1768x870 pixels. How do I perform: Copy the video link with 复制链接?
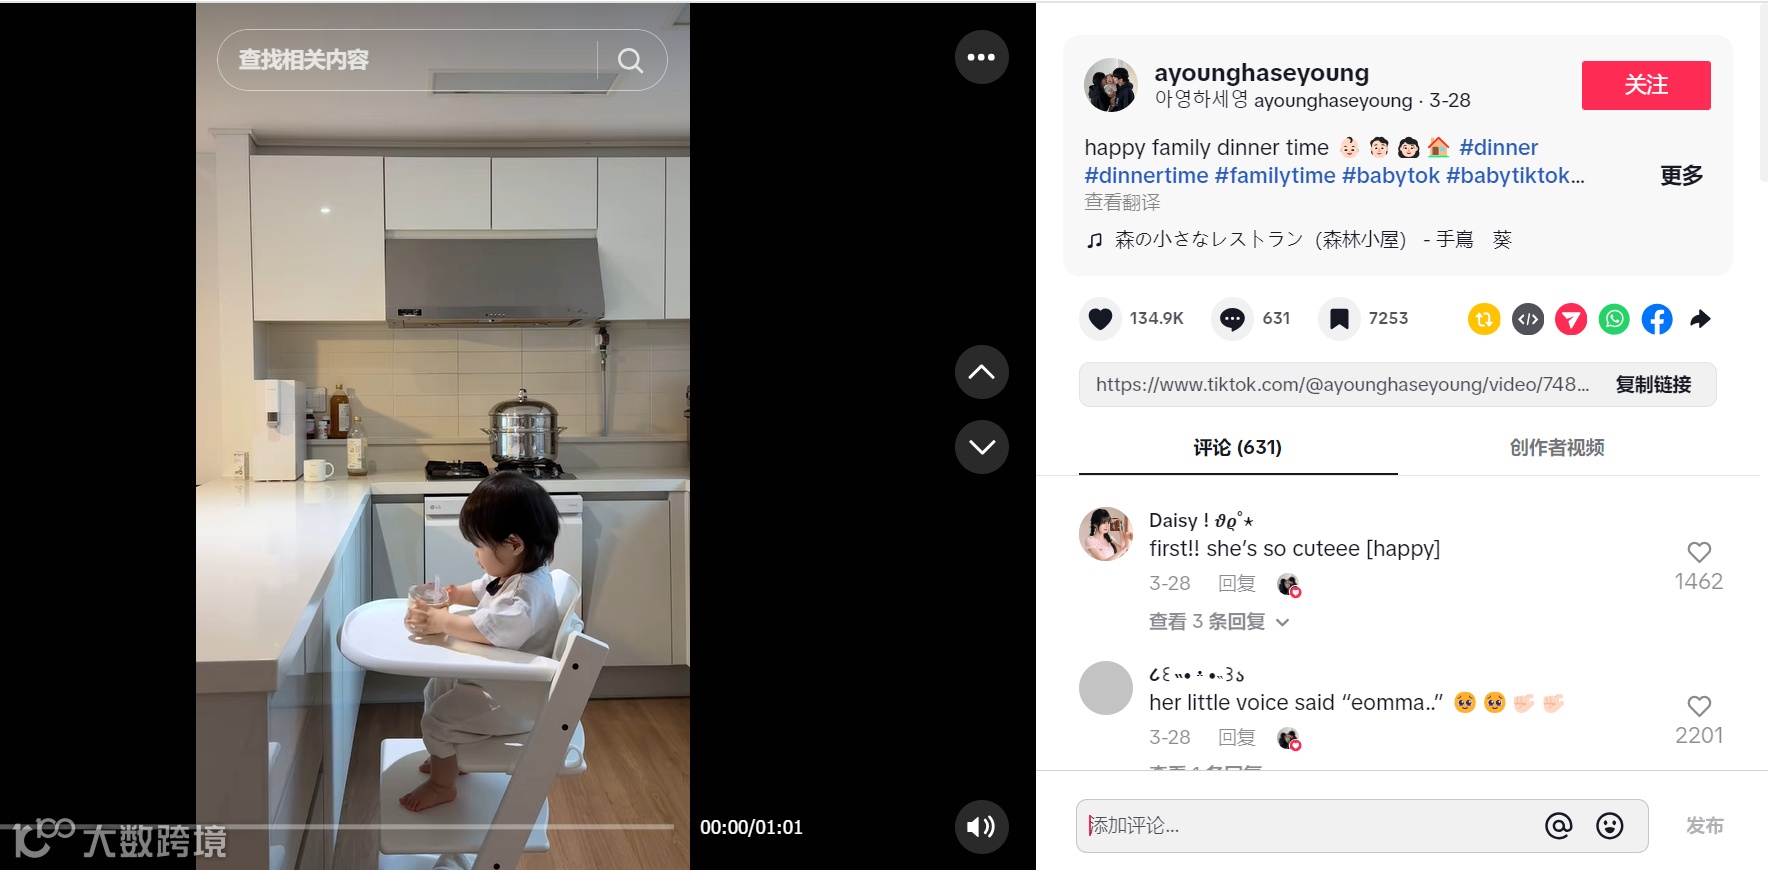click(1653, 385)
